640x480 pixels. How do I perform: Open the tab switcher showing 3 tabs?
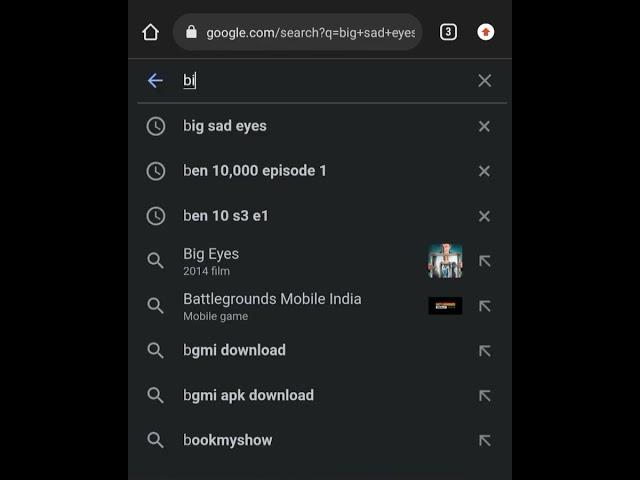[448, 32]
